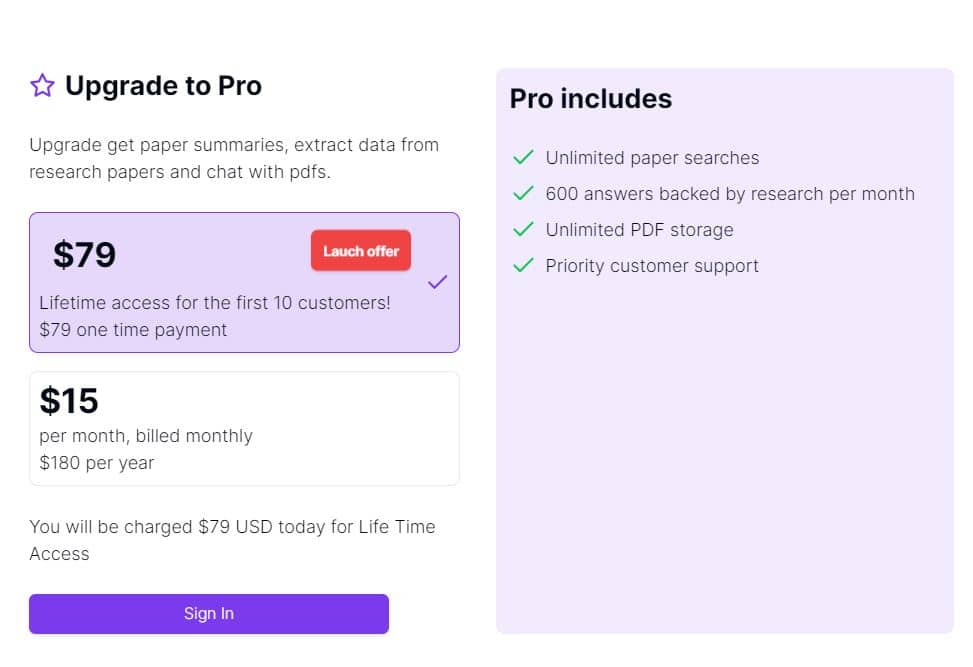This screenshot has height=667, width=973.
Task: Select the $15 monthly billing plan card
Action: click(x=244, y=428)
